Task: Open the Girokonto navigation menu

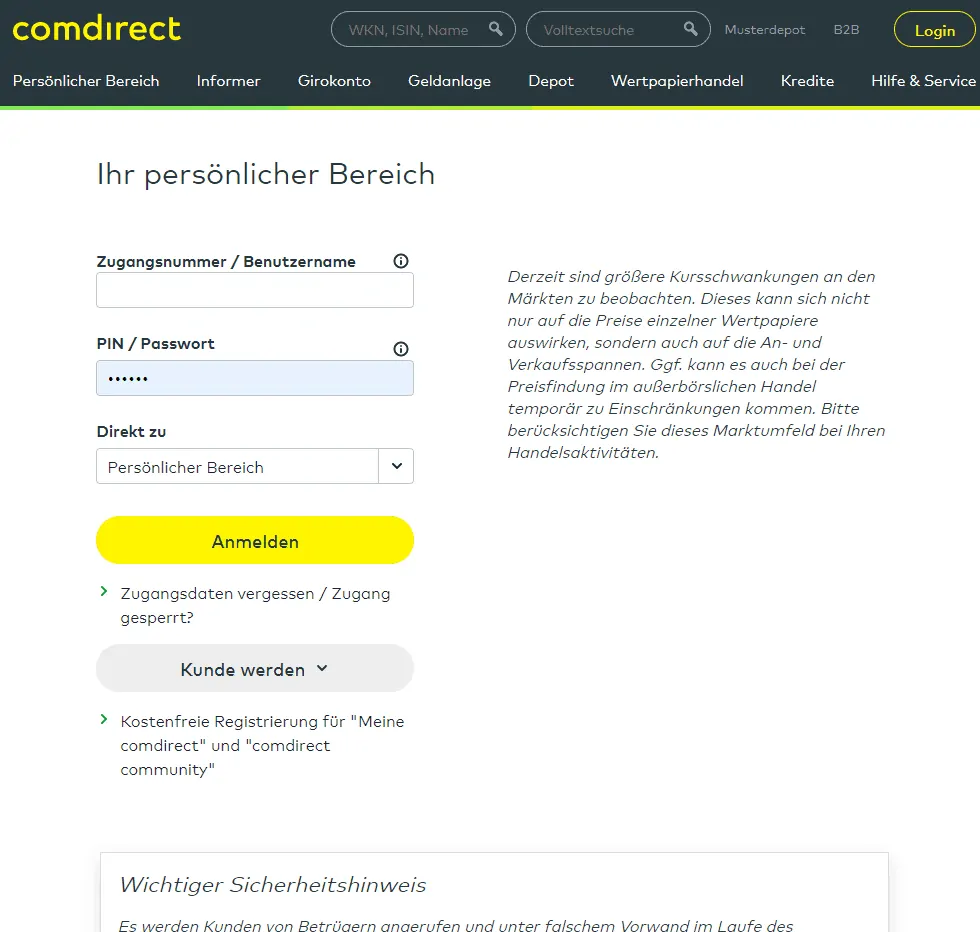Action: [334, 81]
